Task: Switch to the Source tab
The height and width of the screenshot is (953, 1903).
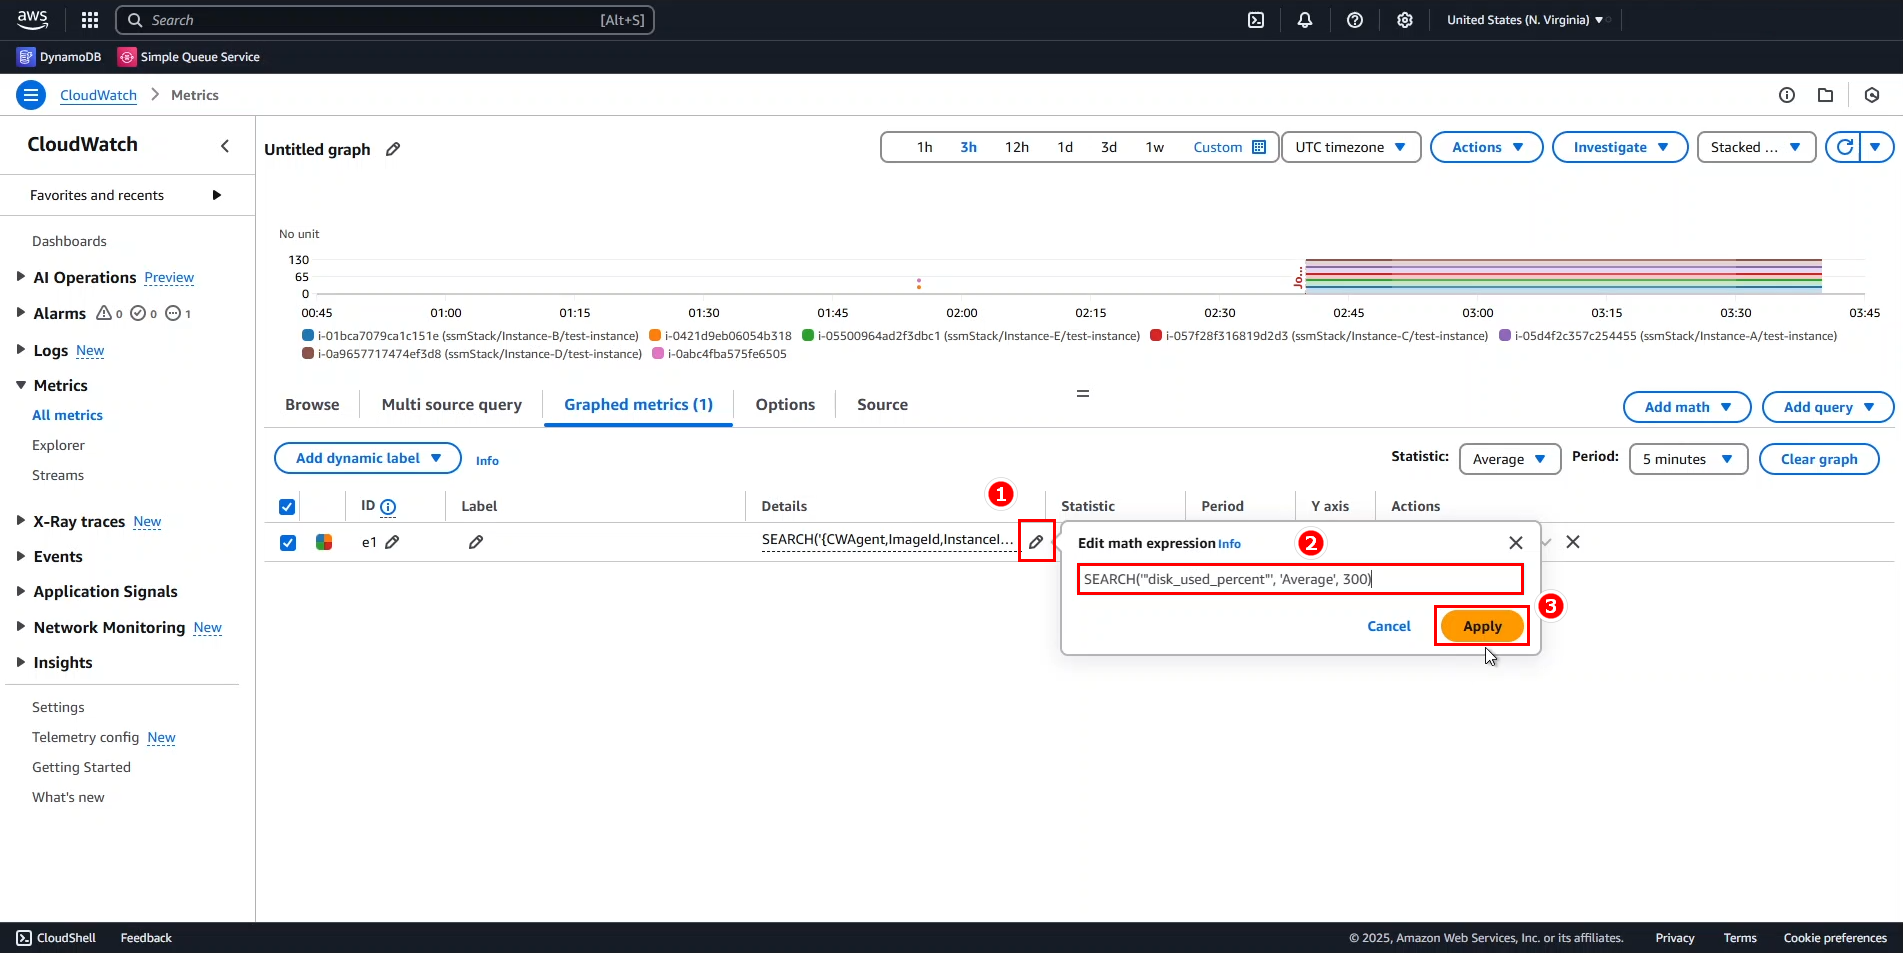Action: point(882,405)
